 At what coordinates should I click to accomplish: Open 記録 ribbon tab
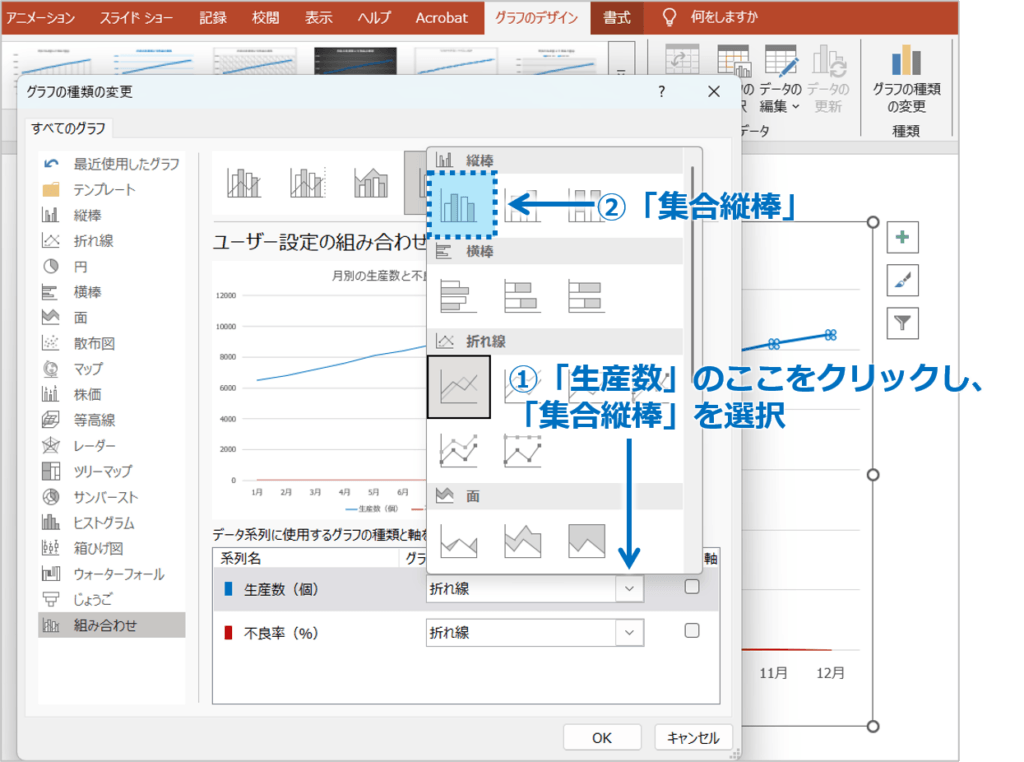[213, 18]
